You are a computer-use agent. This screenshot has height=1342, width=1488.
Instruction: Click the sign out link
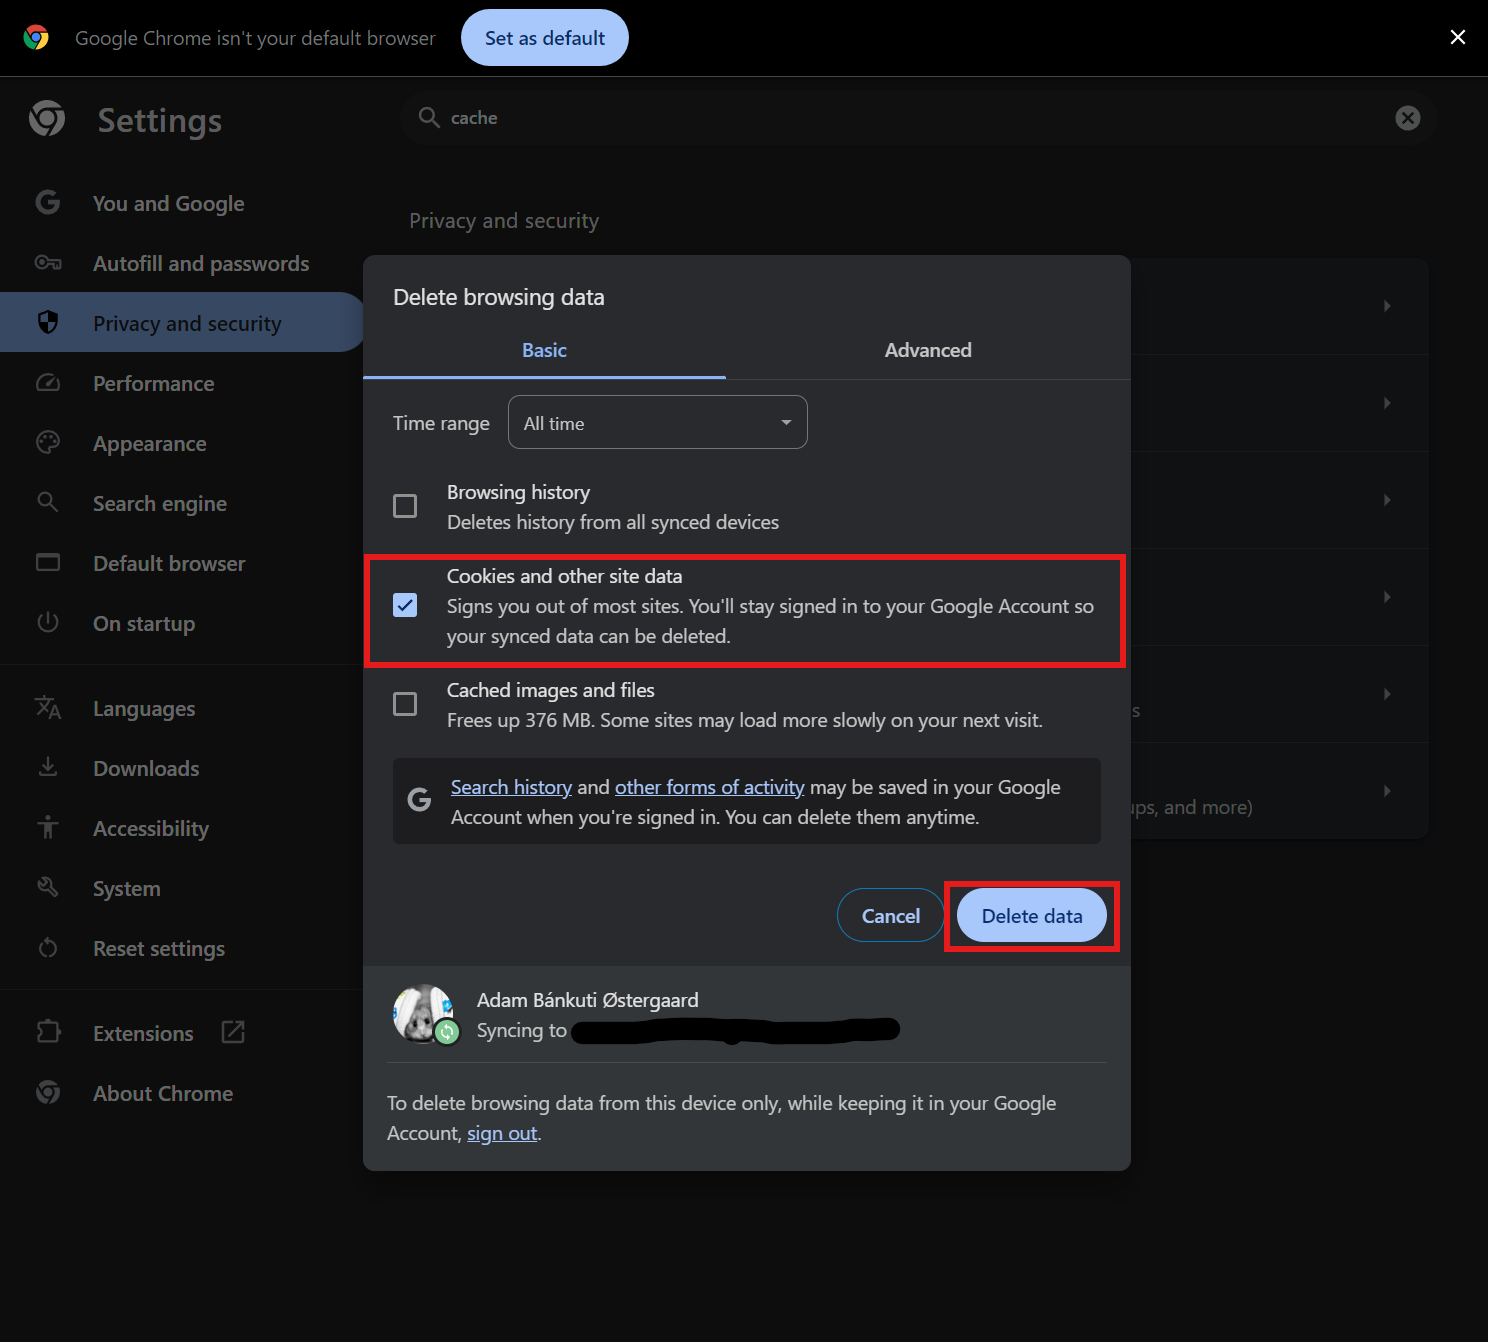[x=502, y=1134]
